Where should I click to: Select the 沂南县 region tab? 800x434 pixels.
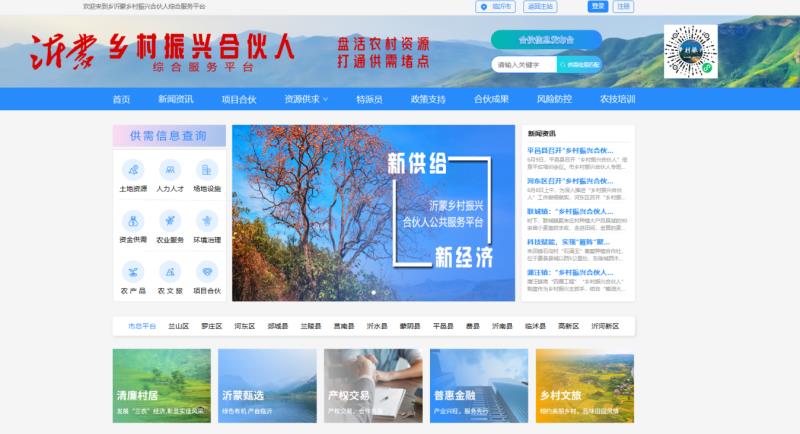(x=502, y=326)
